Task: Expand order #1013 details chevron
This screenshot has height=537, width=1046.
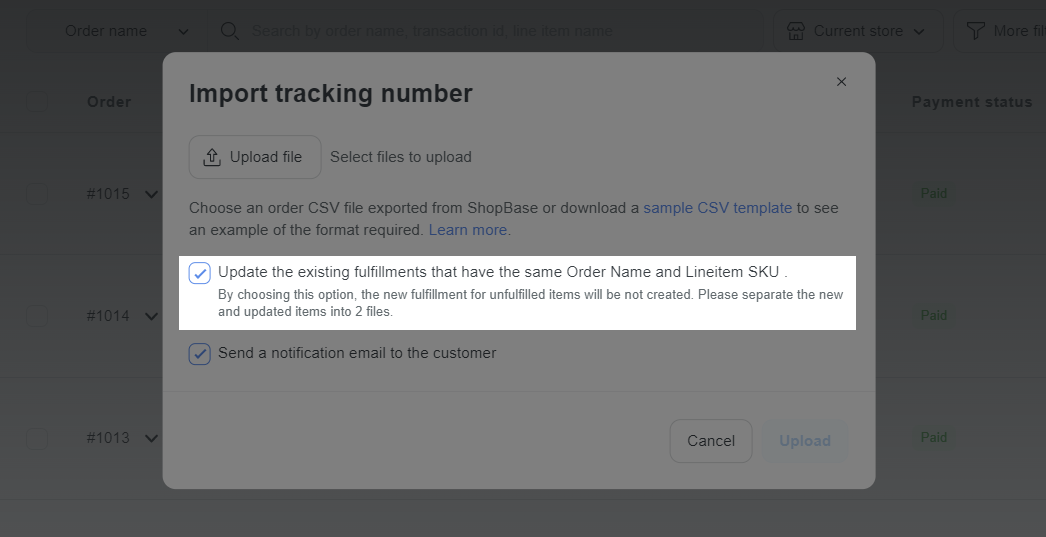Action: tap(151, 438)
